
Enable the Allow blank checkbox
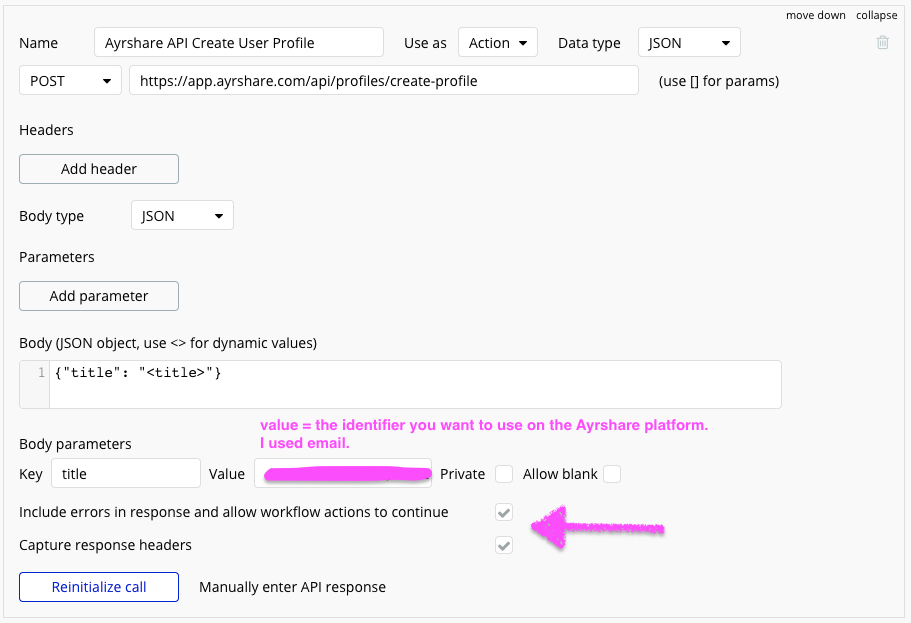coord(612,474)
